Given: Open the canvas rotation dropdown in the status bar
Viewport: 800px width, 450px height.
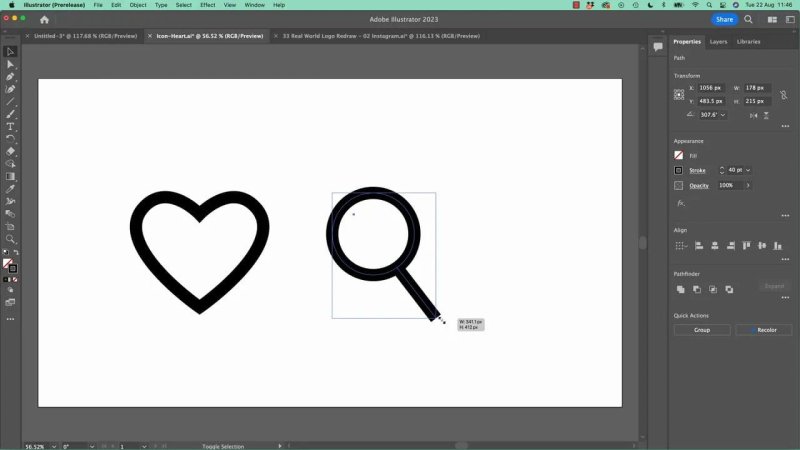Looking at the screenshot, I should click(x=92, y=446).
